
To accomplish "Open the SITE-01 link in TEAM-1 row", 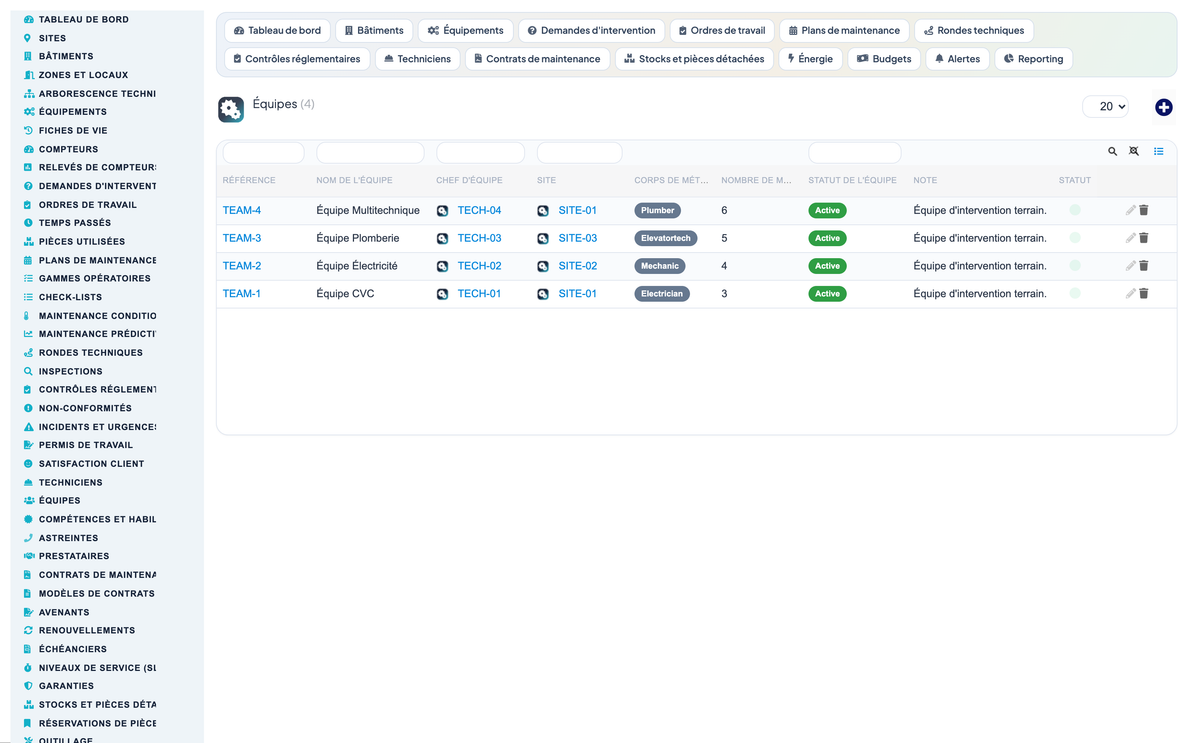I will click(x=578, y=294).
